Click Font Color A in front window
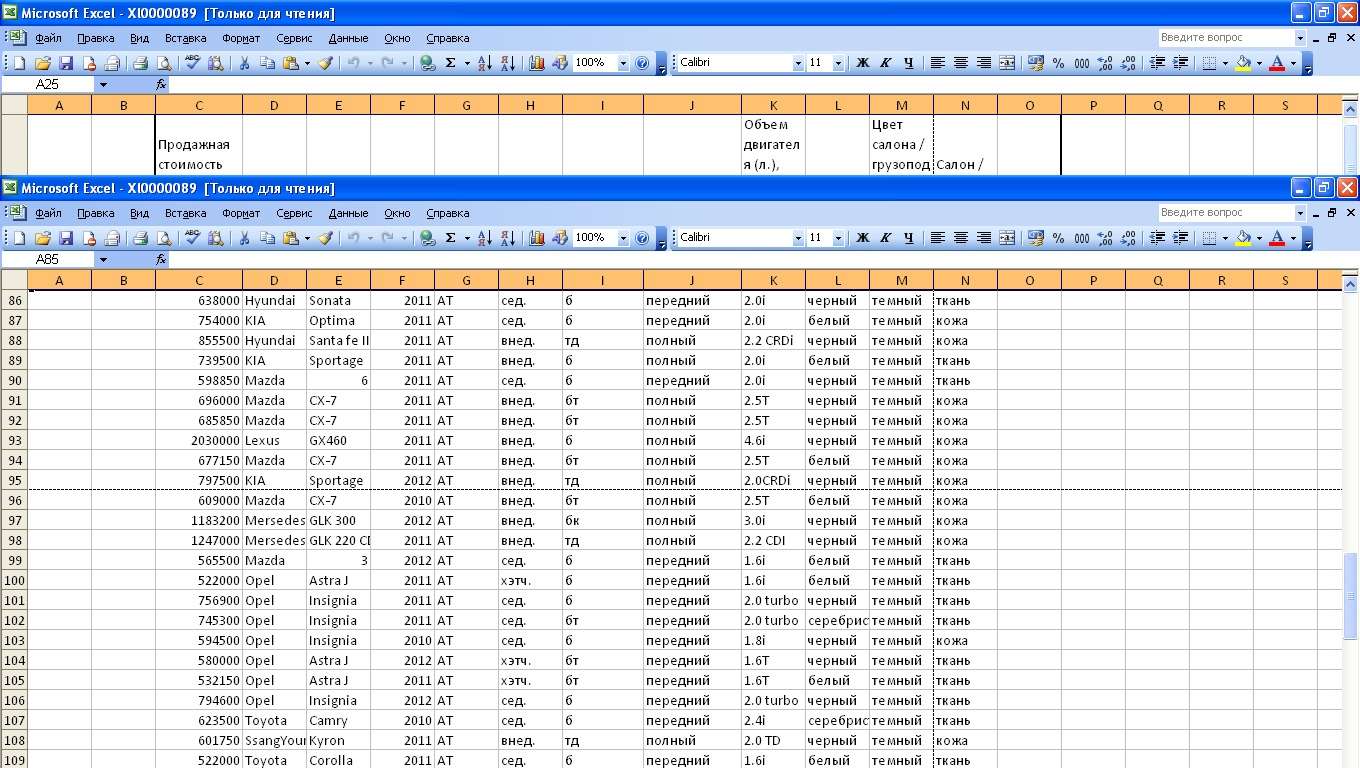The height and width of the screenshot is (768, 1360). [x=1277, y=238]
